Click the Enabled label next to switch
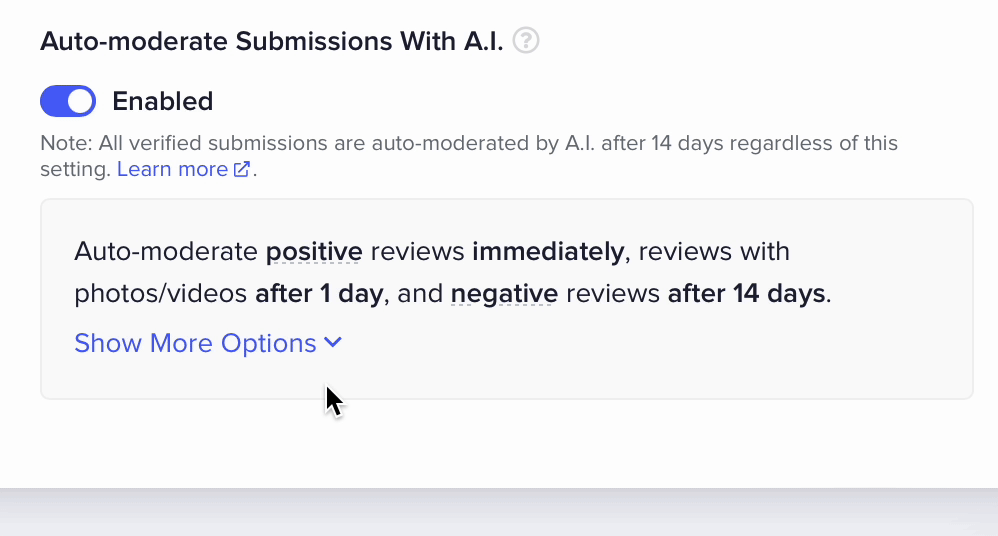Viewport: 998px width, 536px height. 162,101
